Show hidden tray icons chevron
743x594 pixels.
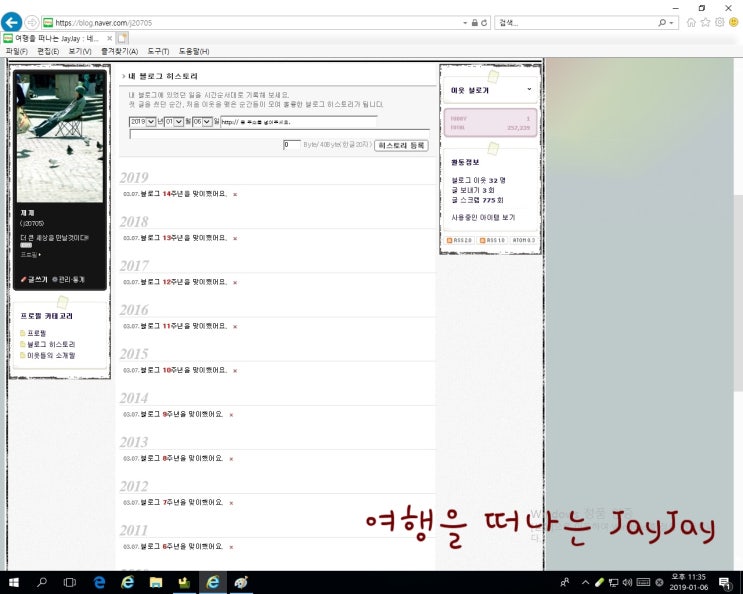point(585,582)
